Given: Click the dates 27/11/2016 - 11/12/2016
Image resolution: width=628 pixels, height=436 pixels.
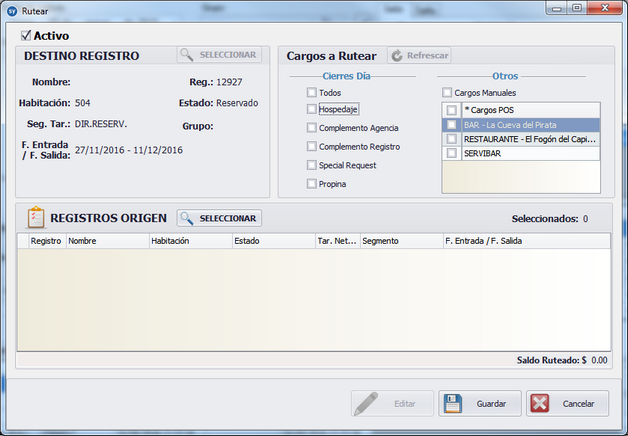Looking at the screenshot, I should pyautogui.click(x=129, y=150).
